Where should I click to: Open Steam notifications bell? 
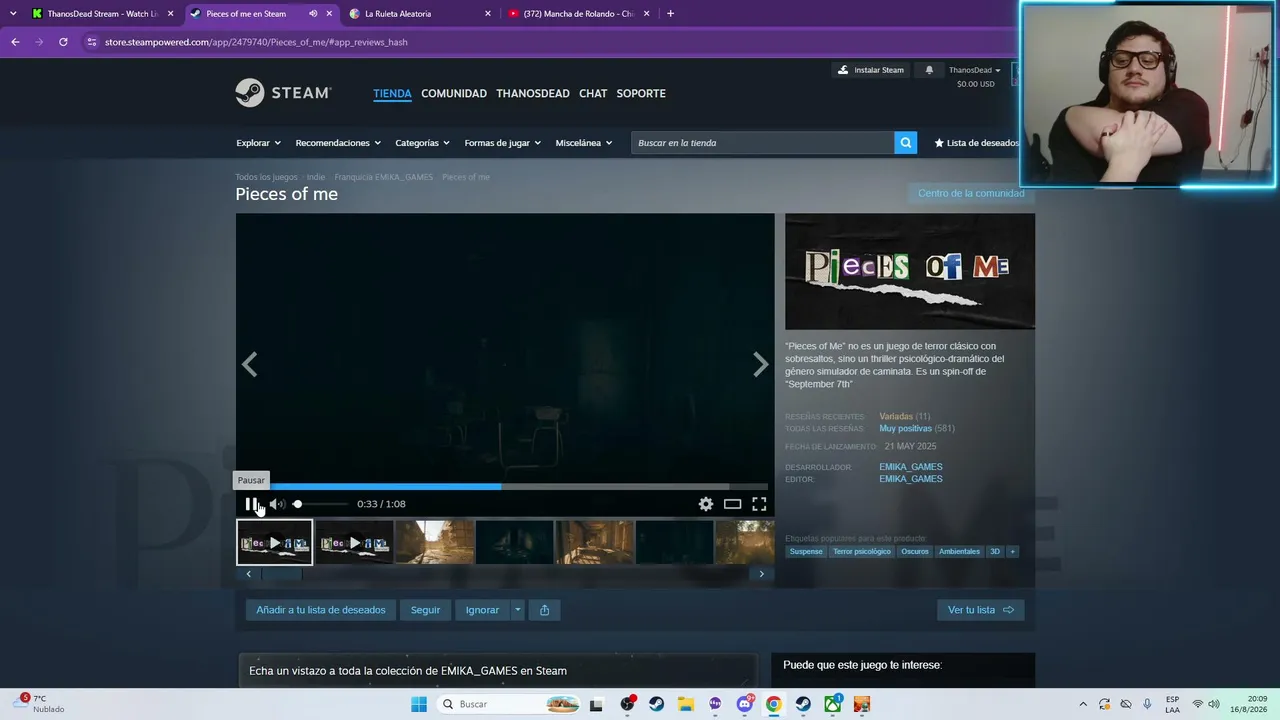point(929,70)
